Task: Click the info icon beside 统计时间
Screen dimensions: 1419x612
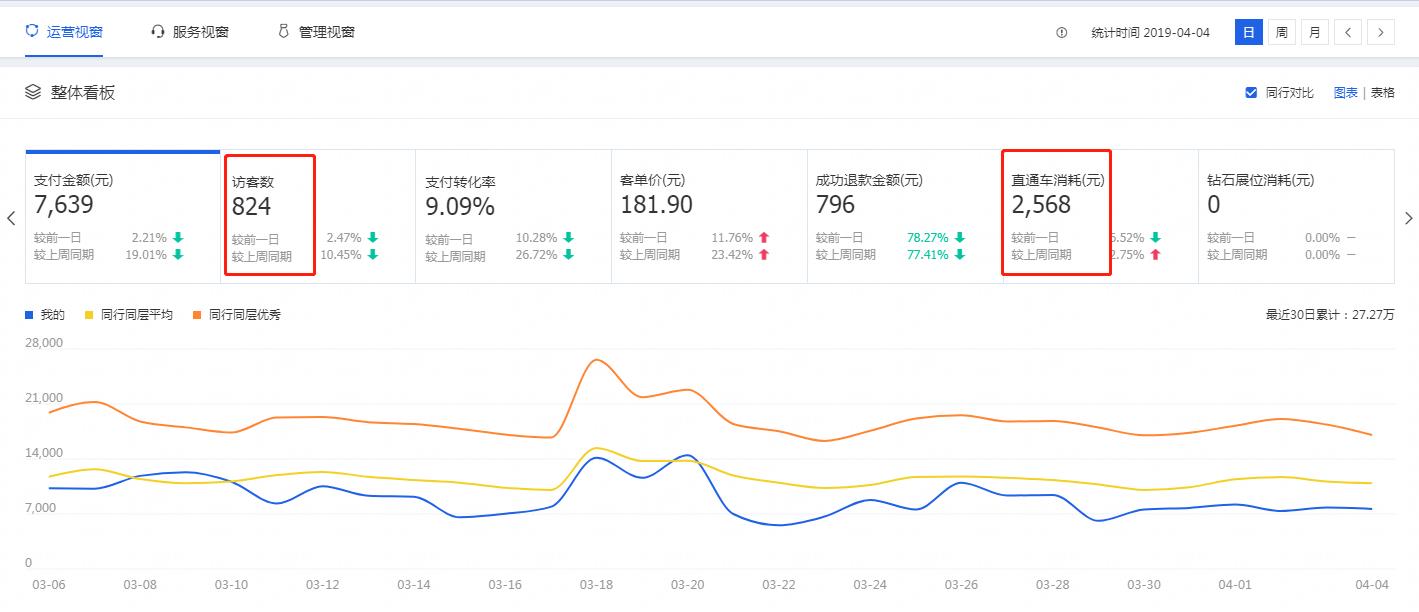Action: [1061, 33]
